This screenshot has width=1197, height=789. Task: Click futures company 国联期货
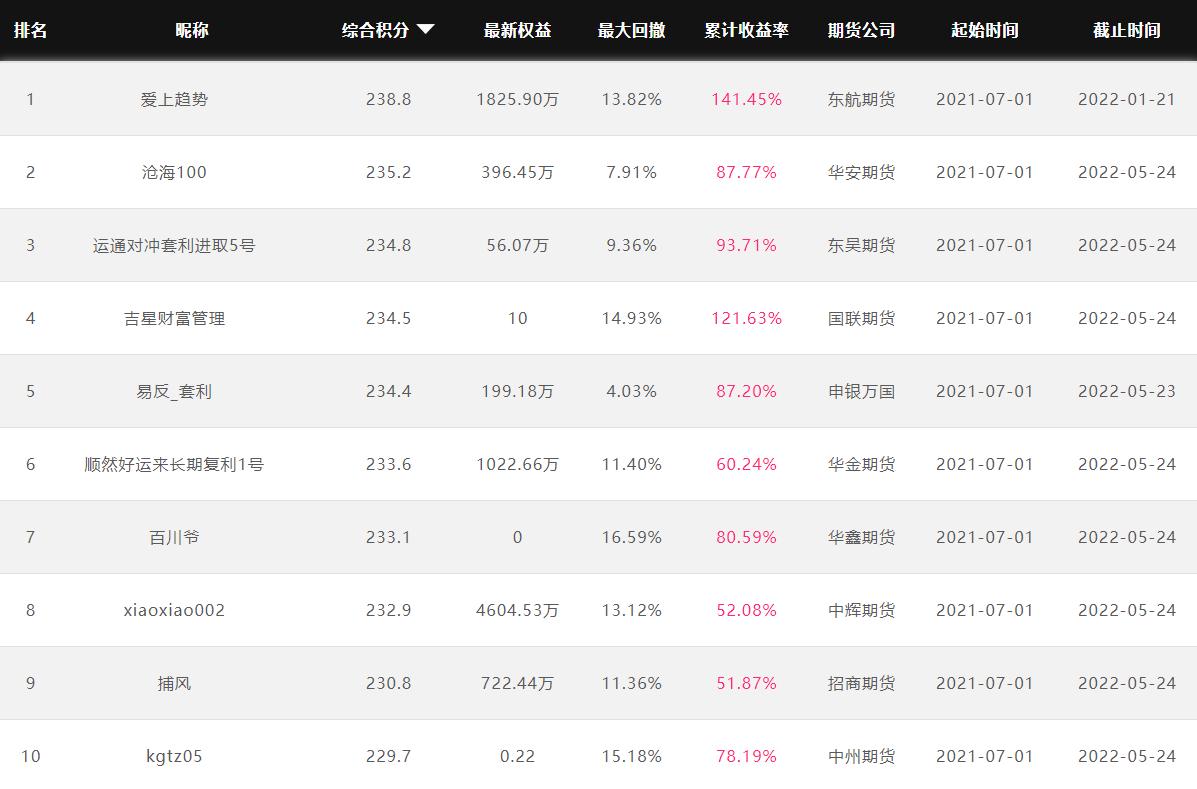pyautogui.click(x=861, y=318)
